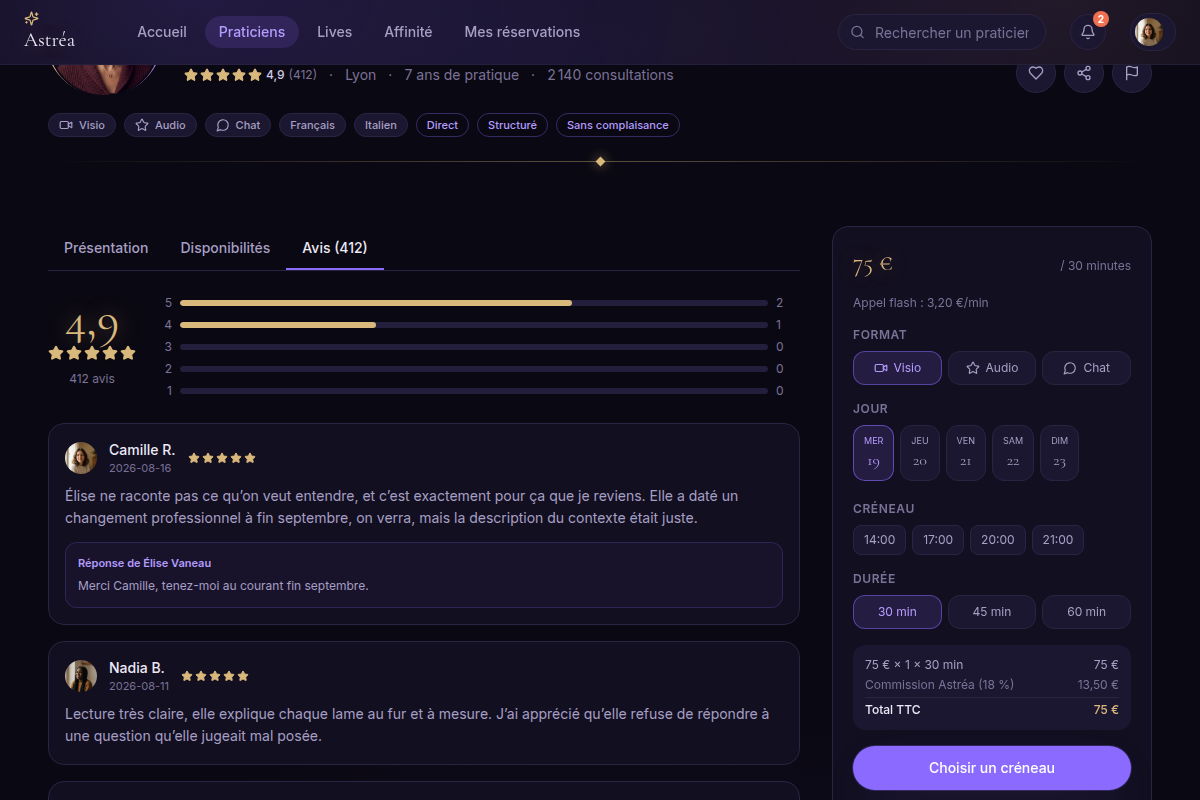Set duration to 60 min
This screenshot has width=1200, height=800.
(x=1086, y=612)
